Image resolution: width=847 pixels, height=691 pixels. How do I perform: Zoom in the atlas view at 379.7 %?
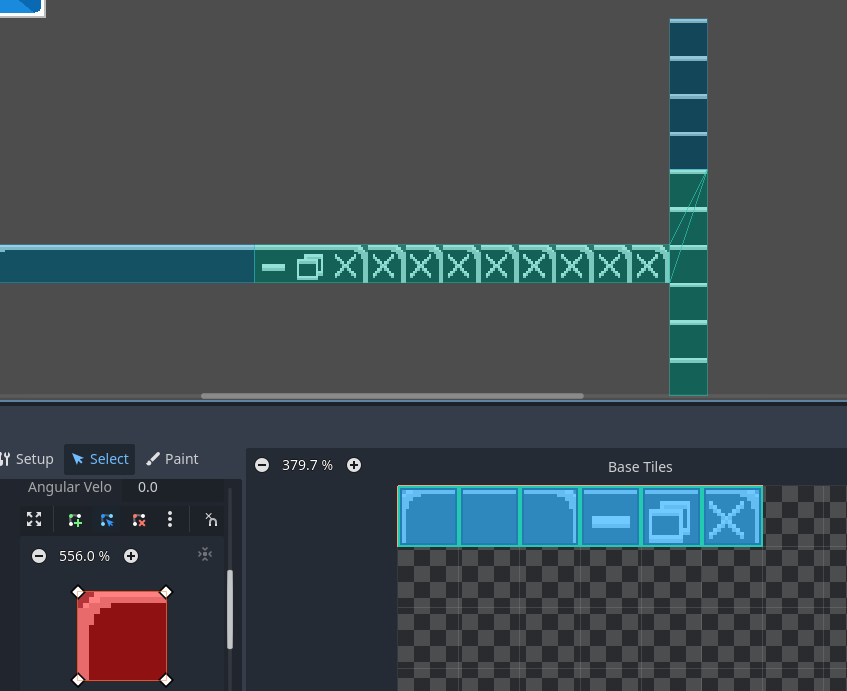pyautogui.click(x=354, y=465)
